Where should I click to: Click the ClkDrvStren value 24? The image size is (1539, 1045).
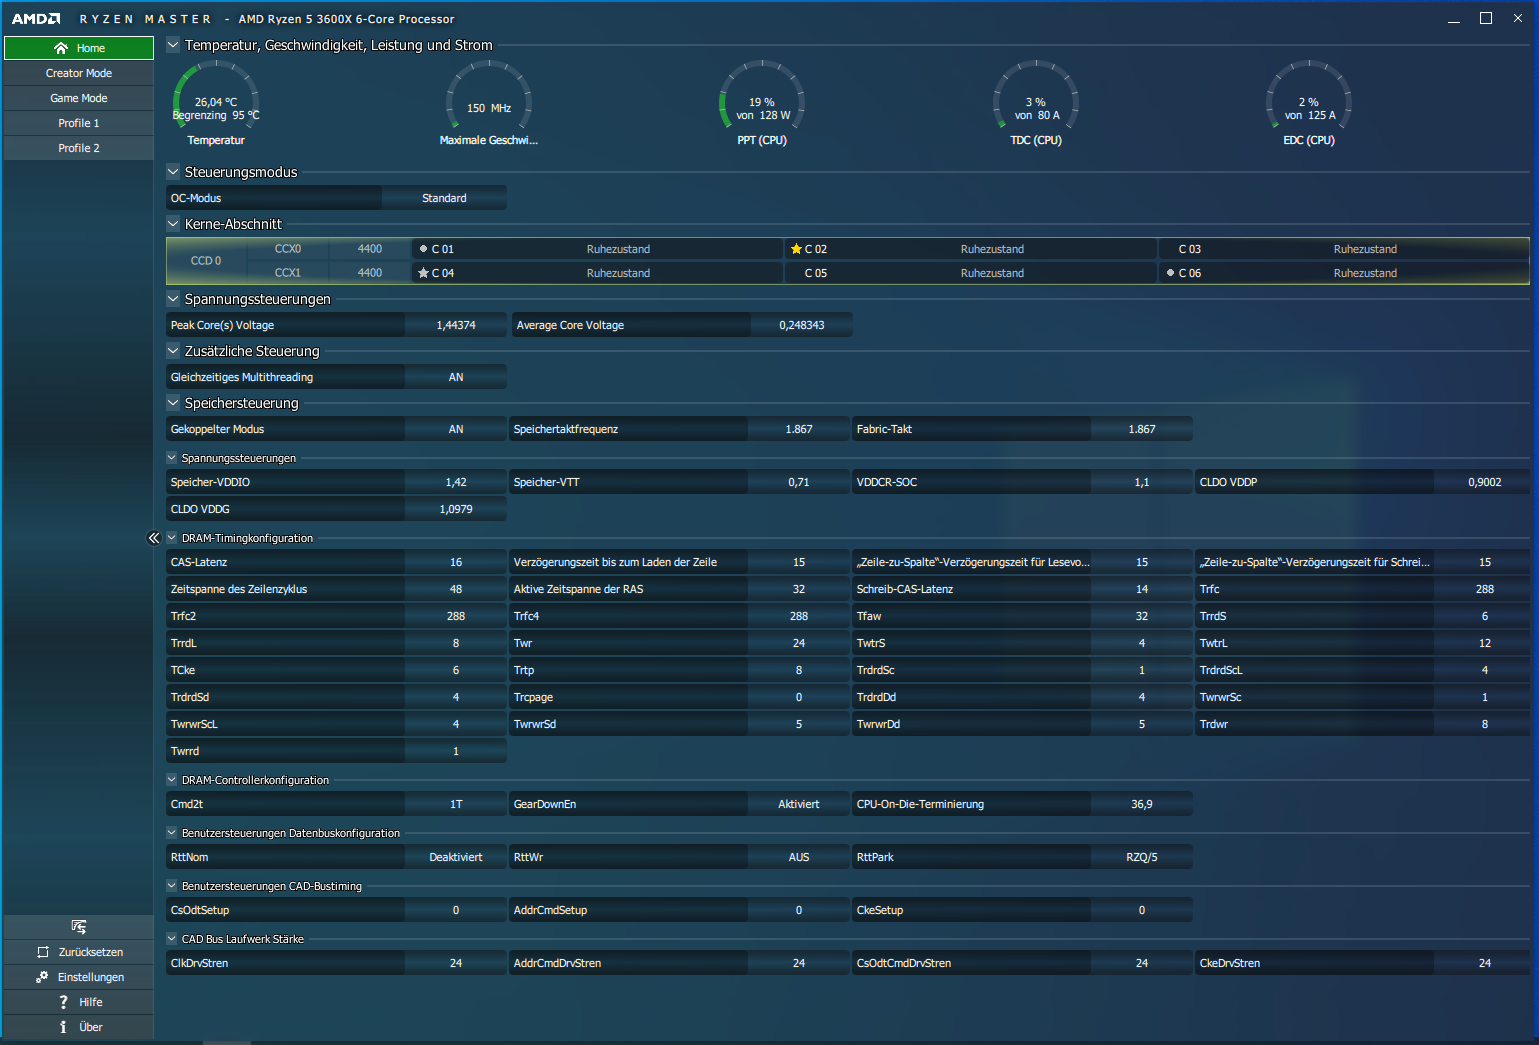point(456,963)
